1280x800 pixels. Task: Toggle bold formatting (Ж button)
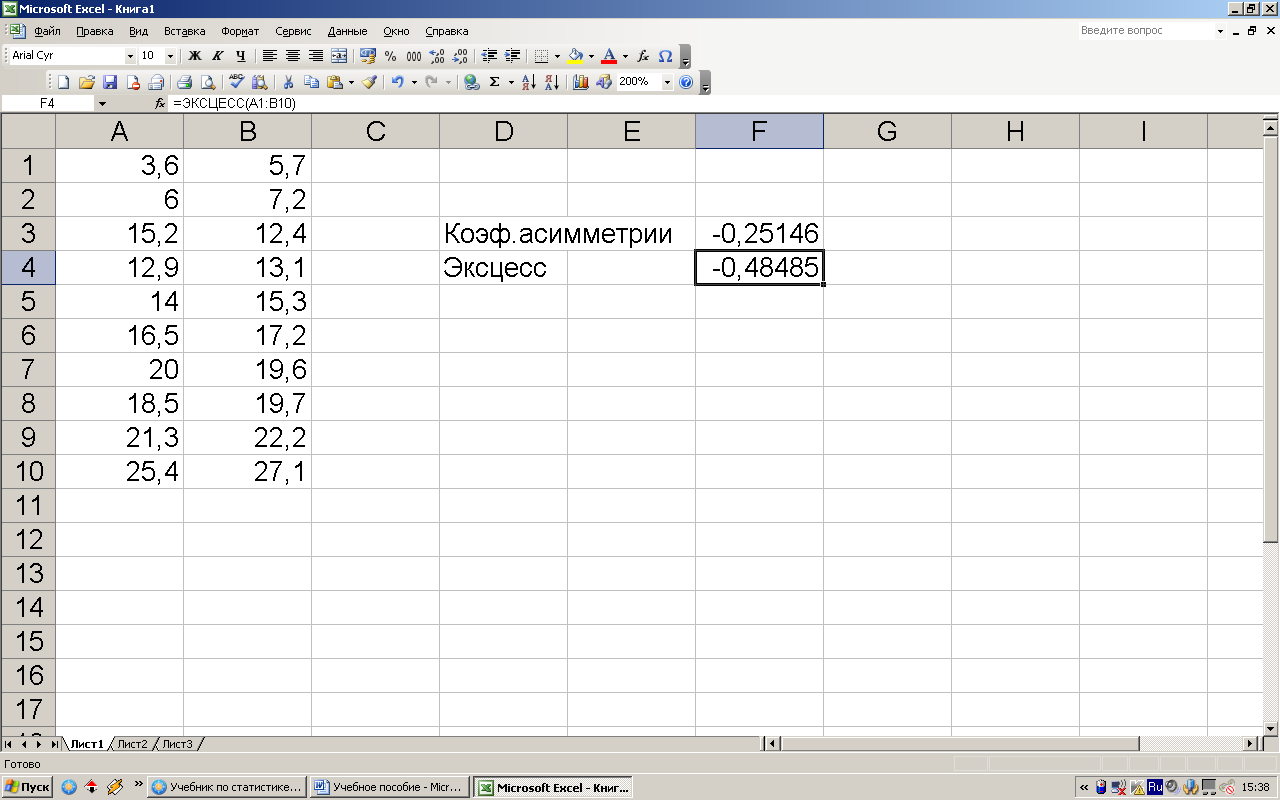click(195, 56)
